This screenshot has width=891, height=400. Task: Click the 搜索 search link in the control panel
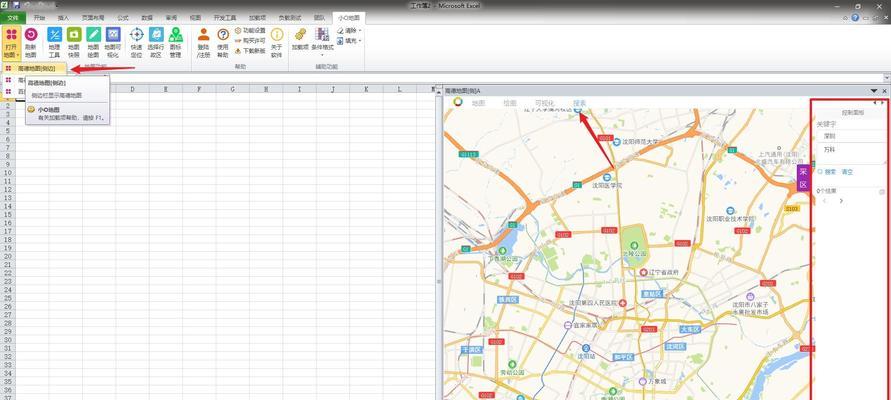tap(828, 172)
